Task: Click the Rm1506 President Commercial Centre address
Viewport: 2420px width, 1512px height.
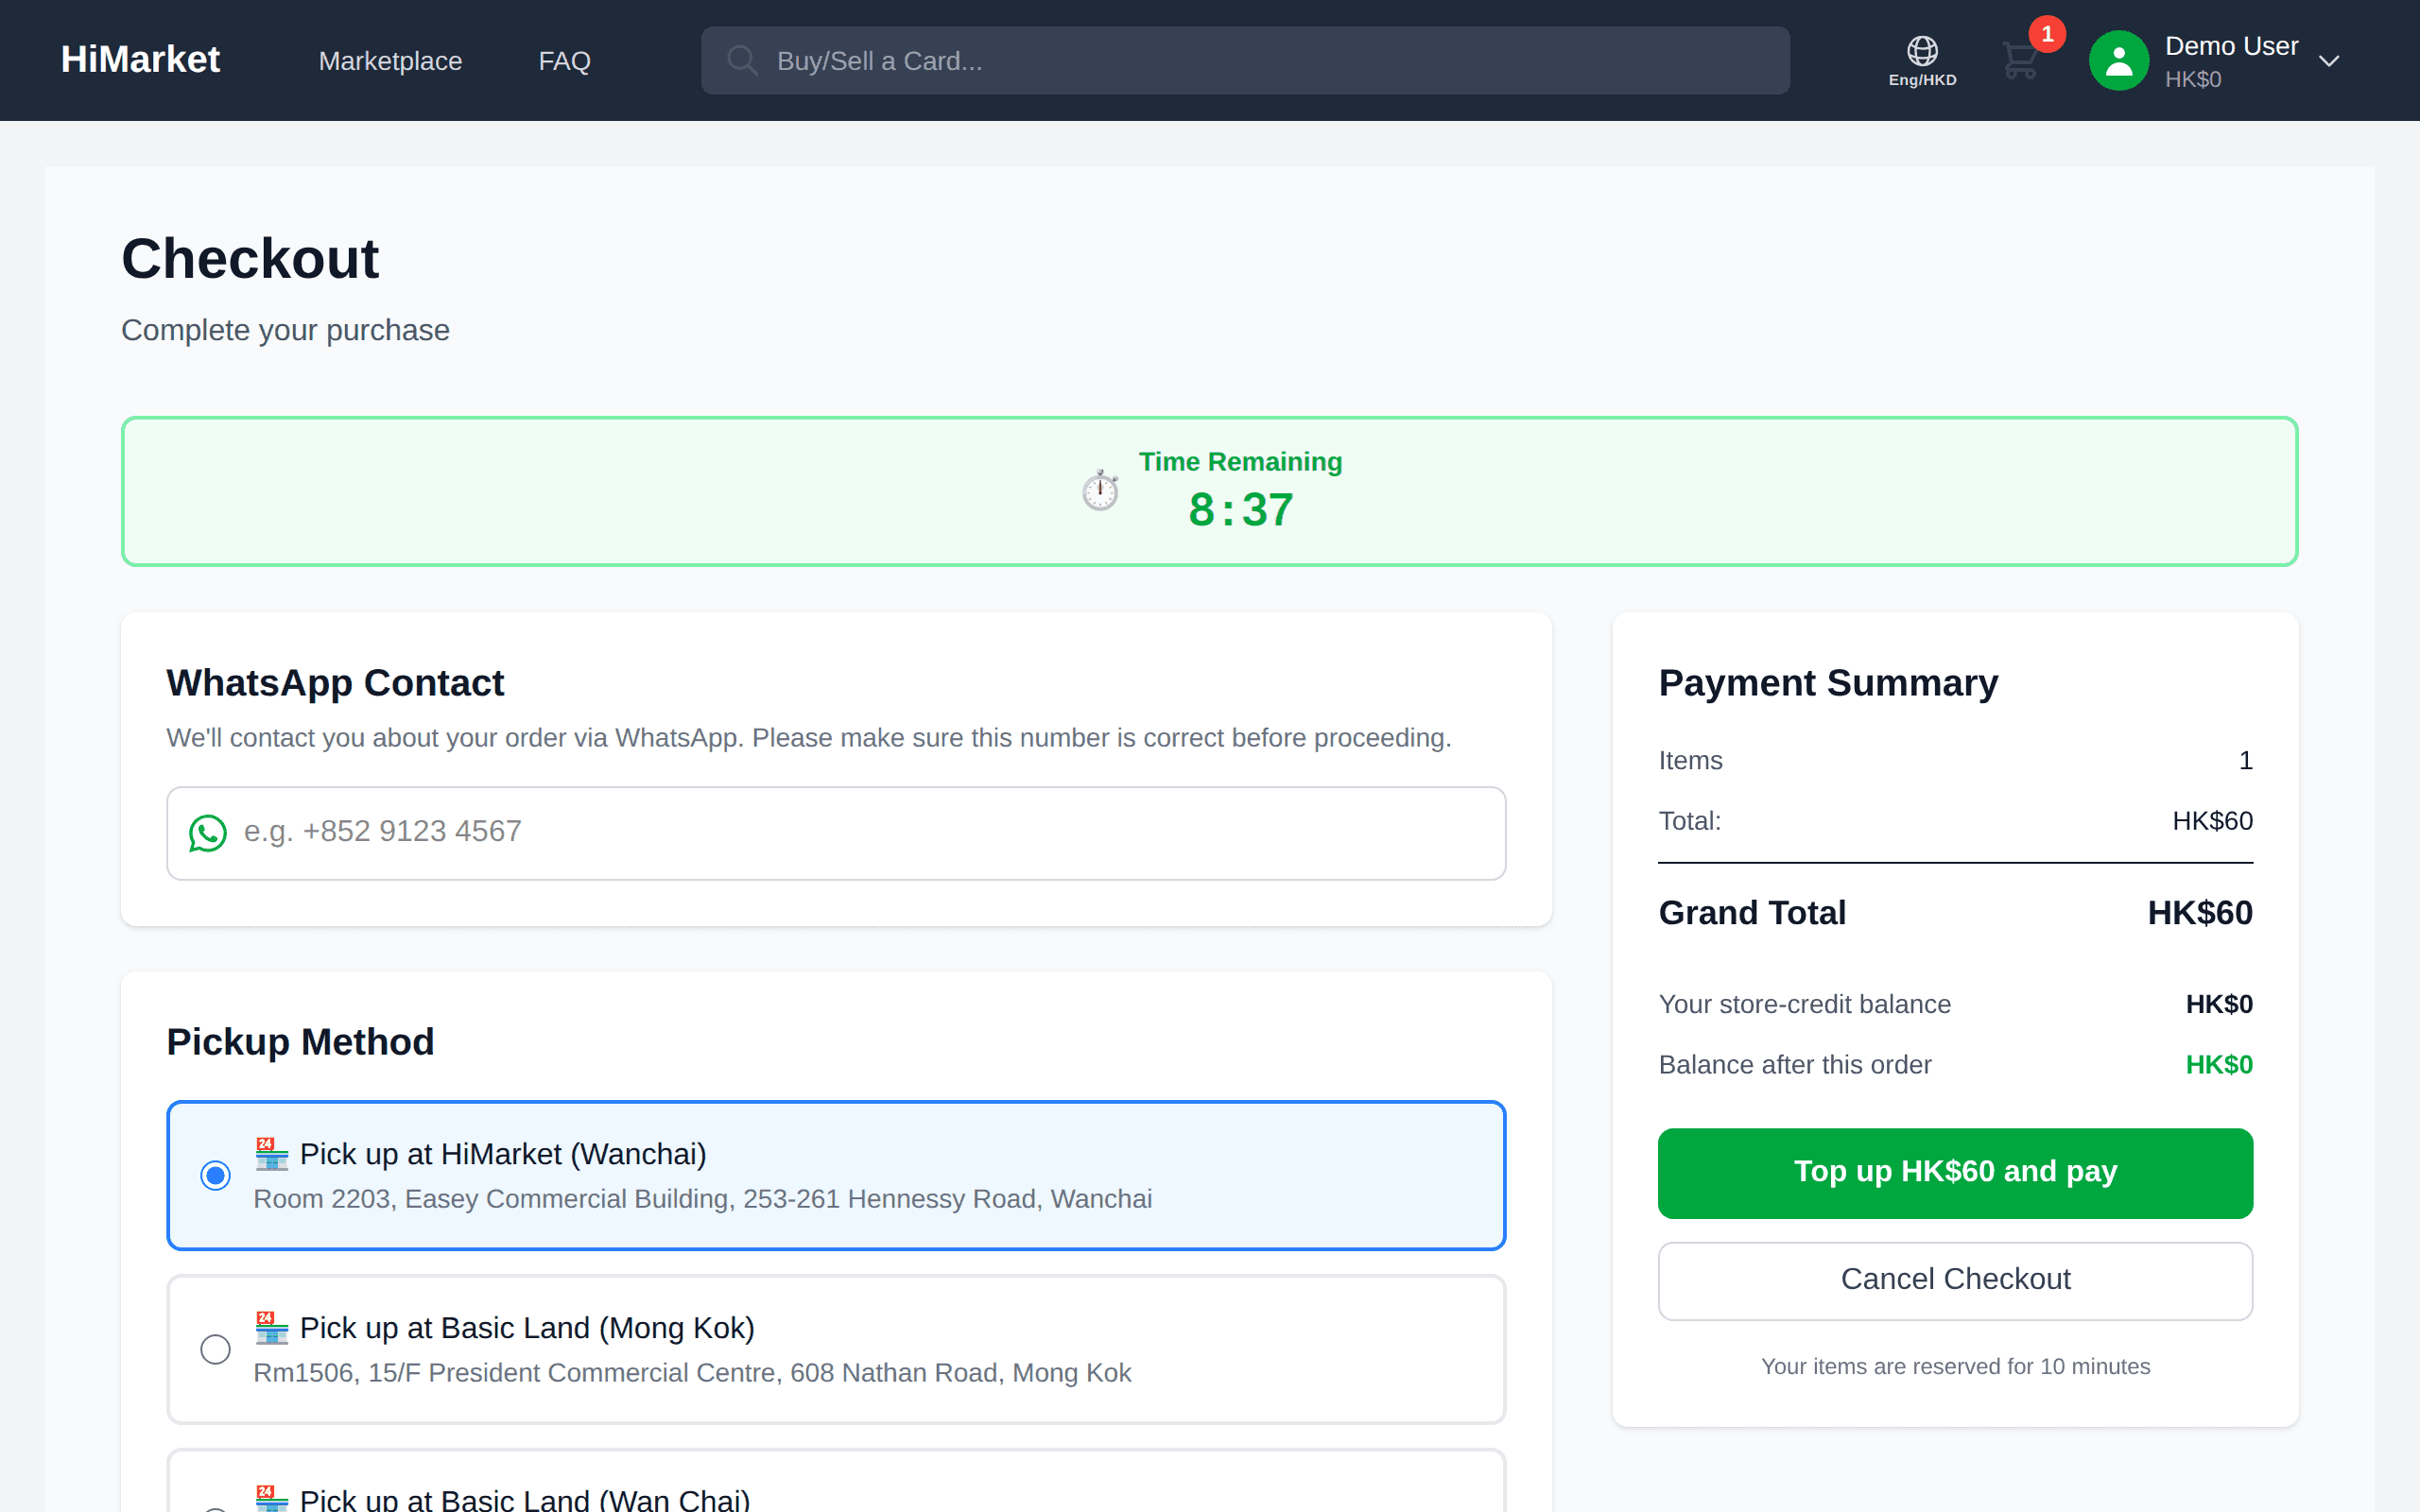Action: [x=692, y=1373]
